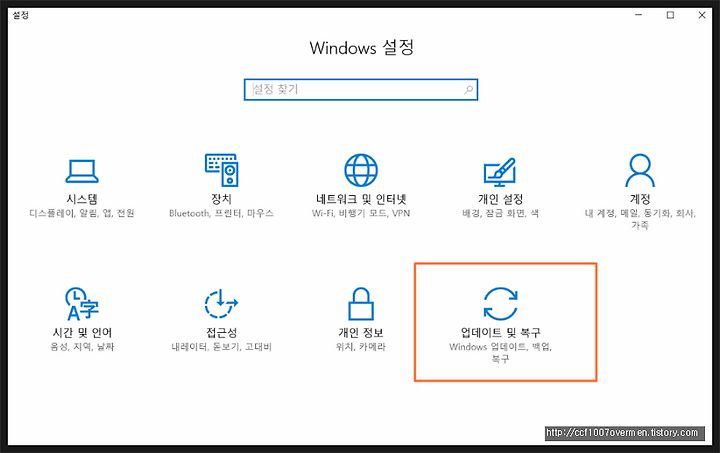Screen dimensions: 720x453
Task: Click the 설정 찾기 search field
Action: (361, 89)
